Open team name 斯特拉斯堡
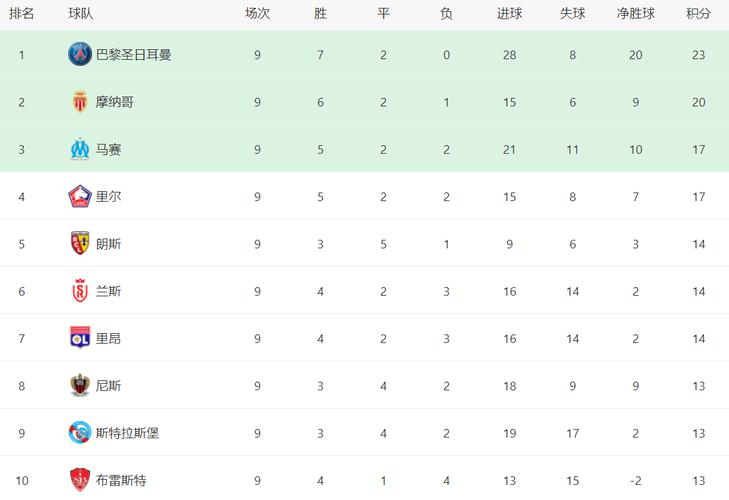 pyautogui.click(x=127, y=433)
